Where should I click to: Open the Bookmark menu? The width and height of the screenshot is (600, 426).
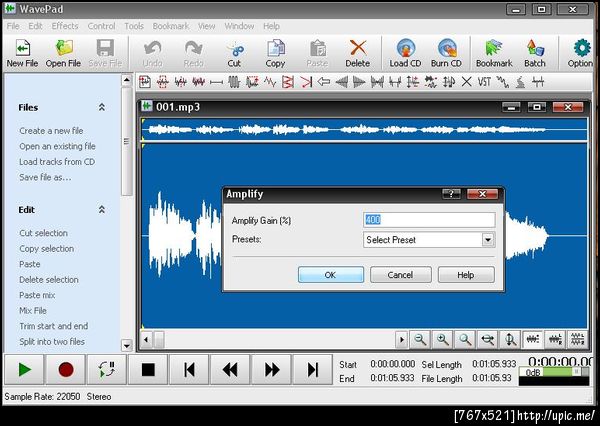[171, 26]
